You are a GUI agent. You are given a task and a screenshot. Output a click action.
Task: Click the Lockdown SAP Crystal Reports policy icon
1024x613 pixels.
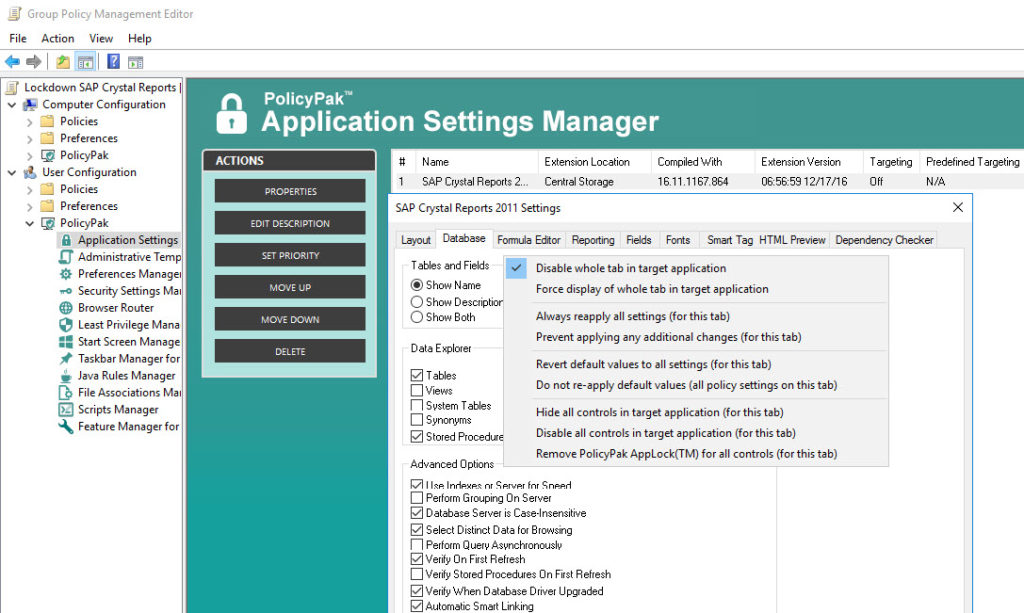point(12,87)
